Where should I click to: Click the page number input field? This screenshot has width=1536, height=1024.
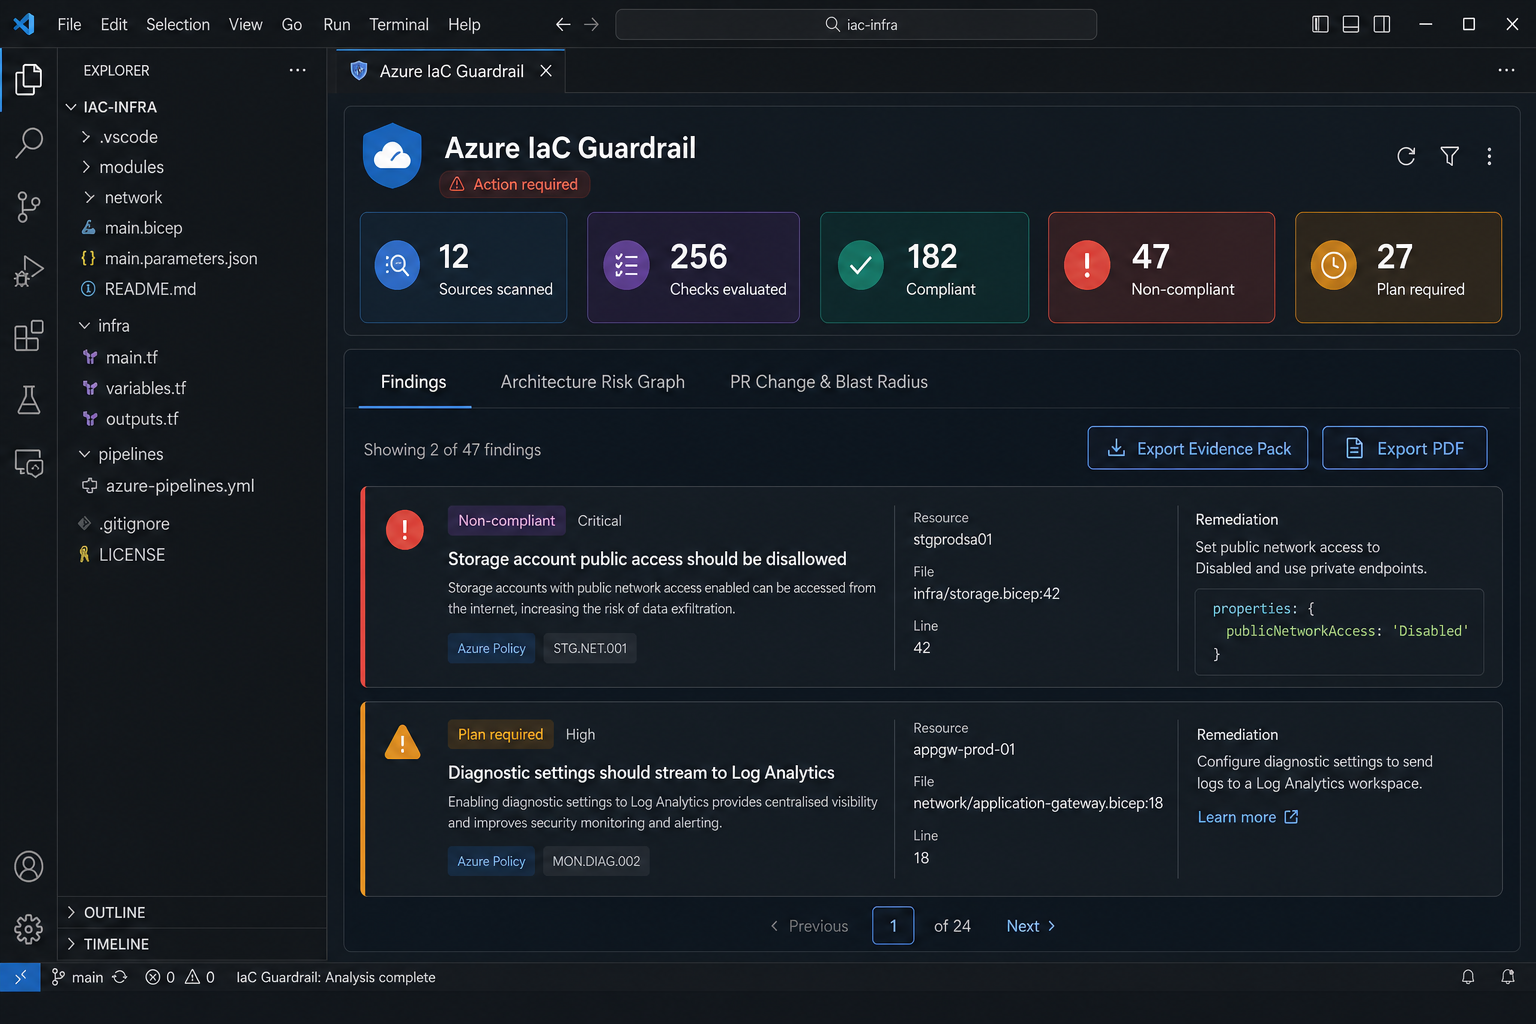(x=893, y=926)
